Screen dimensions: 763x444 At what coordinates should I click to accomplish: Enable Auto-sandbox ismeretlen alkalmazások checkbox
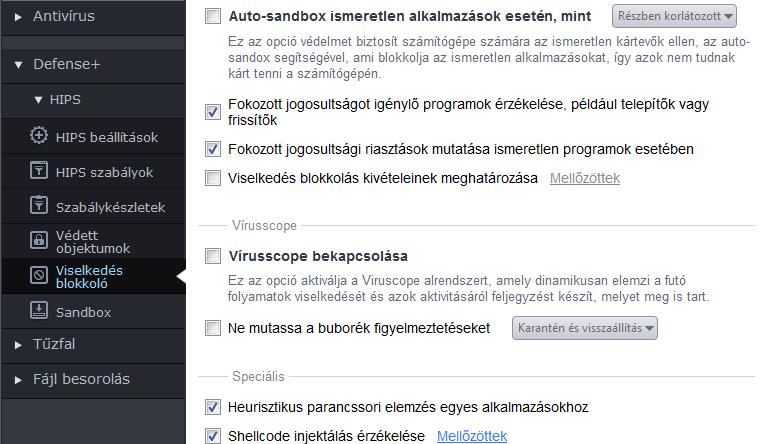click(213, 16)
